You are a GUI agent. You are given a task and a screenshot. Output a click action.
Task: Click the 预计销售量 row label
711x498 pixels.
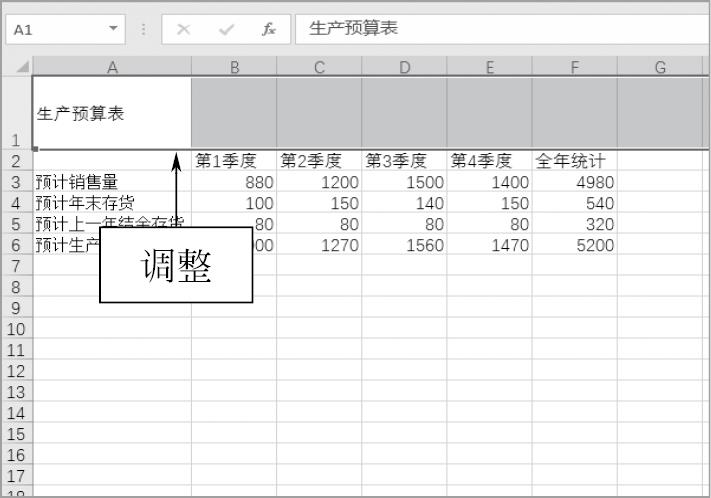click(112, 181)
